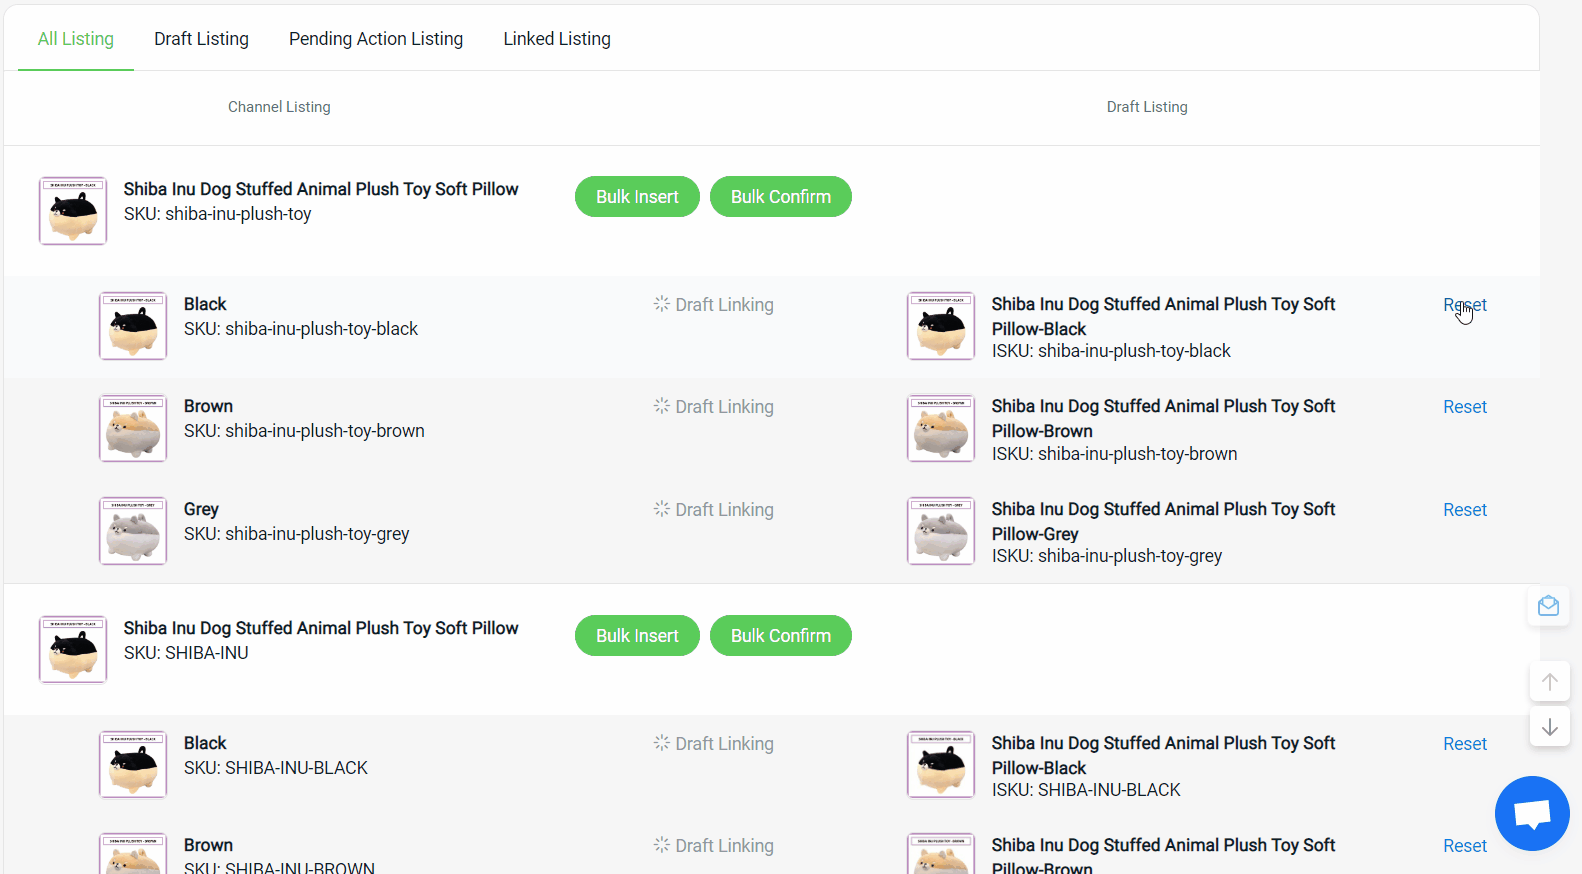Open the blue chat support bubble
Image resolution: width=1582 pixels, height=874 pixels.
point(1531,813)
